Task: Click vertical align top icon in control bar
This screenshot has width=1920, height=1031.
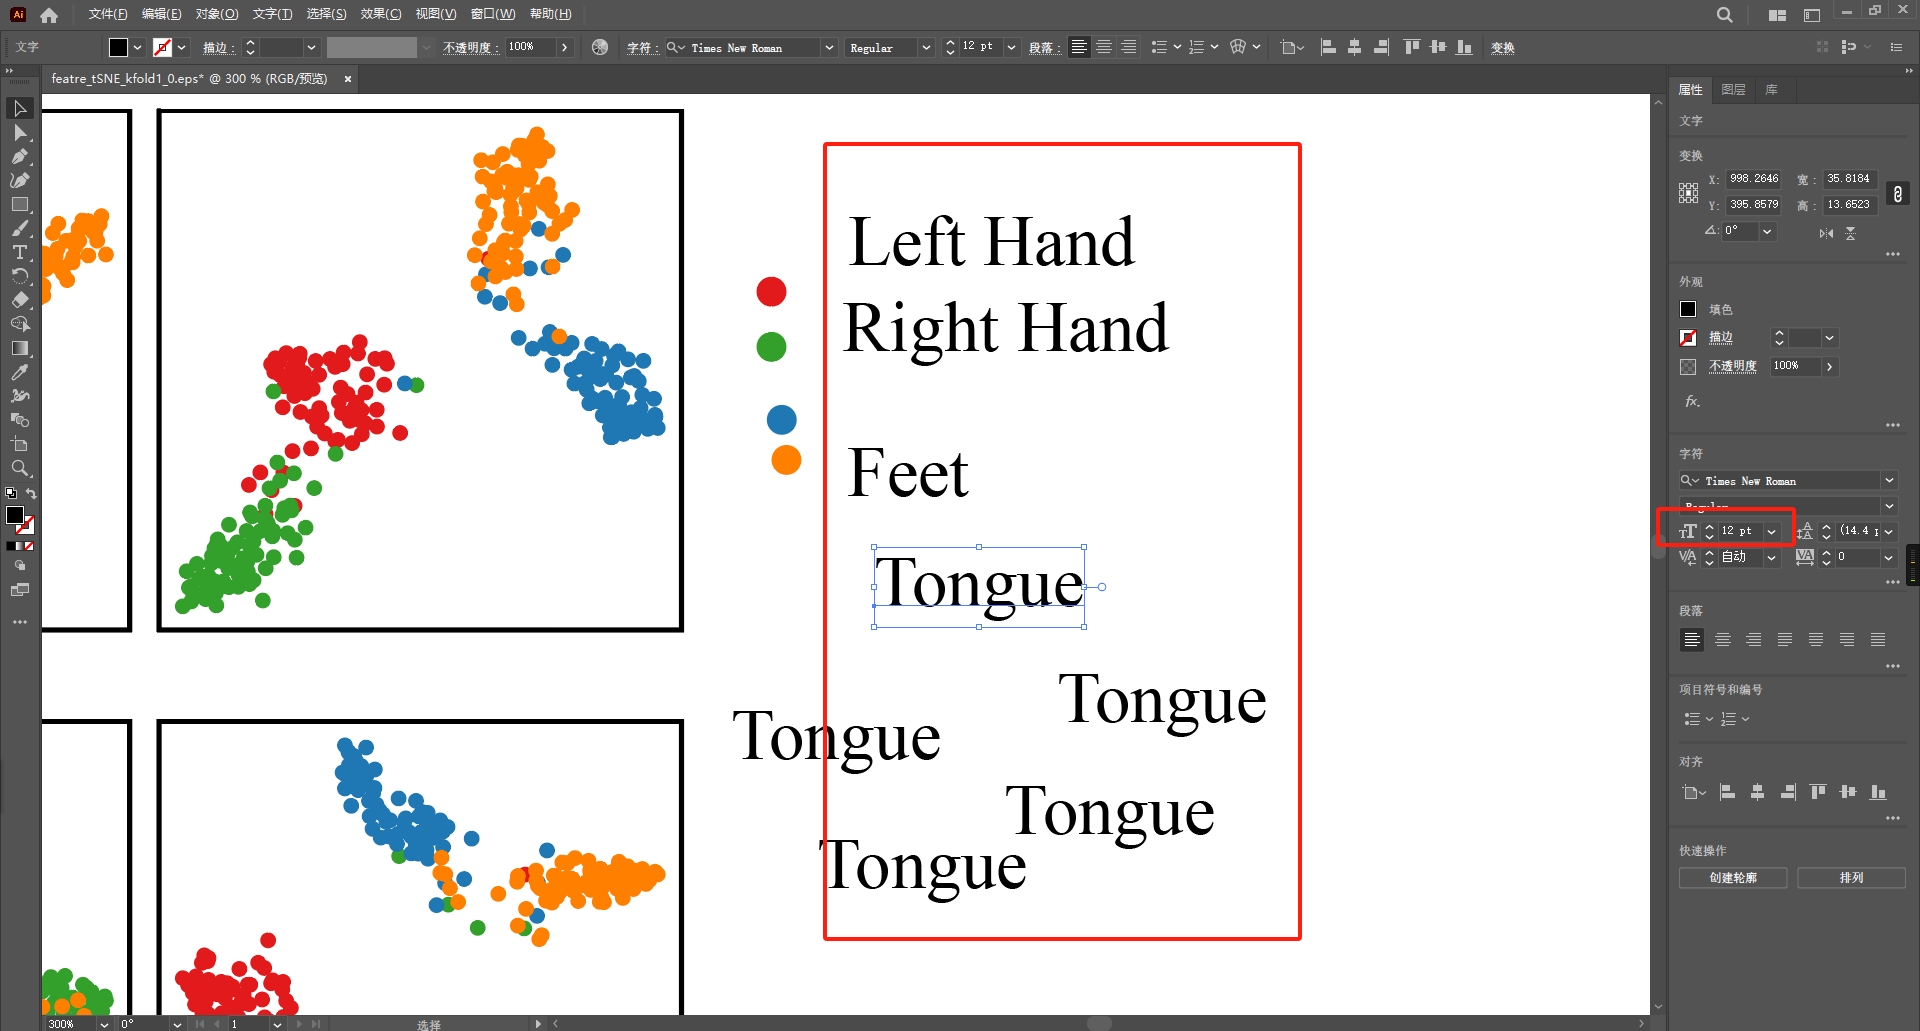Action: 1411,47
